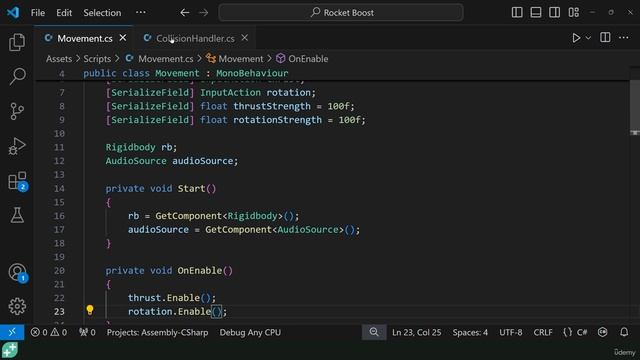Click the Scripts breadcrumb
The image size is (640, 360).
point(97,59)
